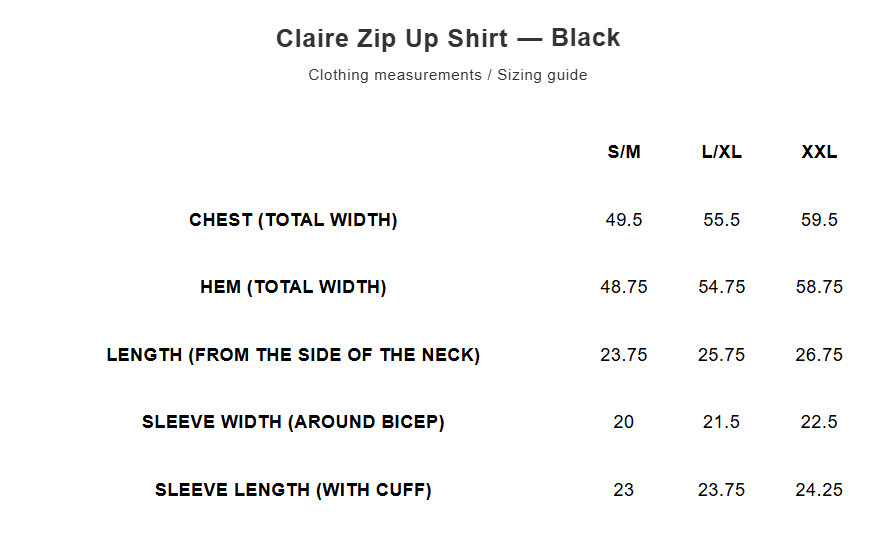
Task: Click the 48.75 hem value for S/M
Action: point(624,287)
